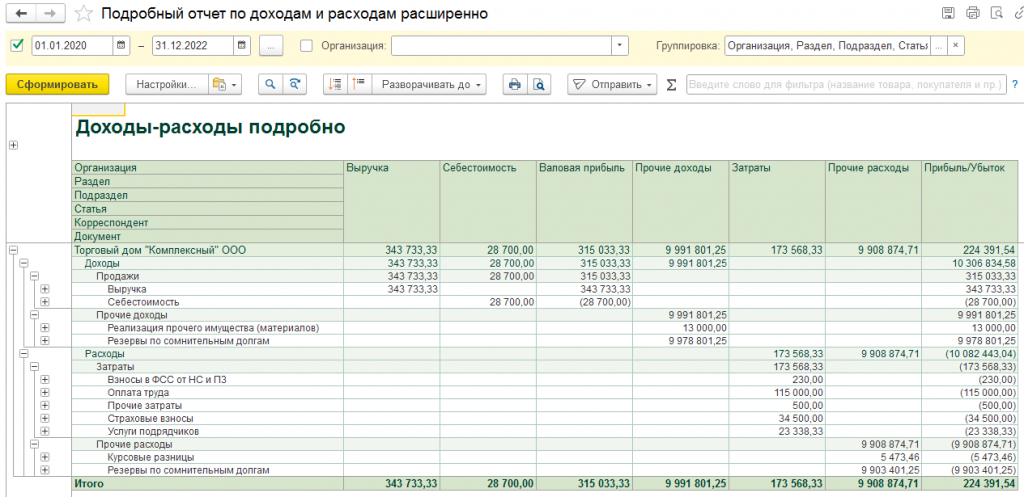Open the Организация dropdown list

620,46
